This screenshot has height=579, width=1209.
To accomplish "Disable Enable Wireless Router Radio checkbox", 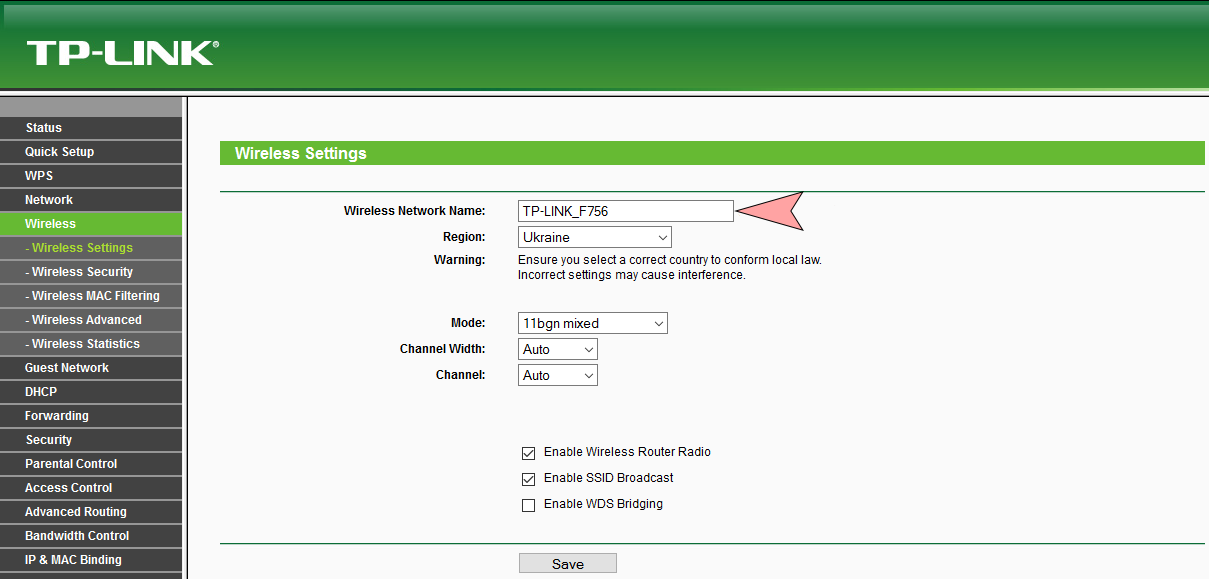I will coord(528,453).
